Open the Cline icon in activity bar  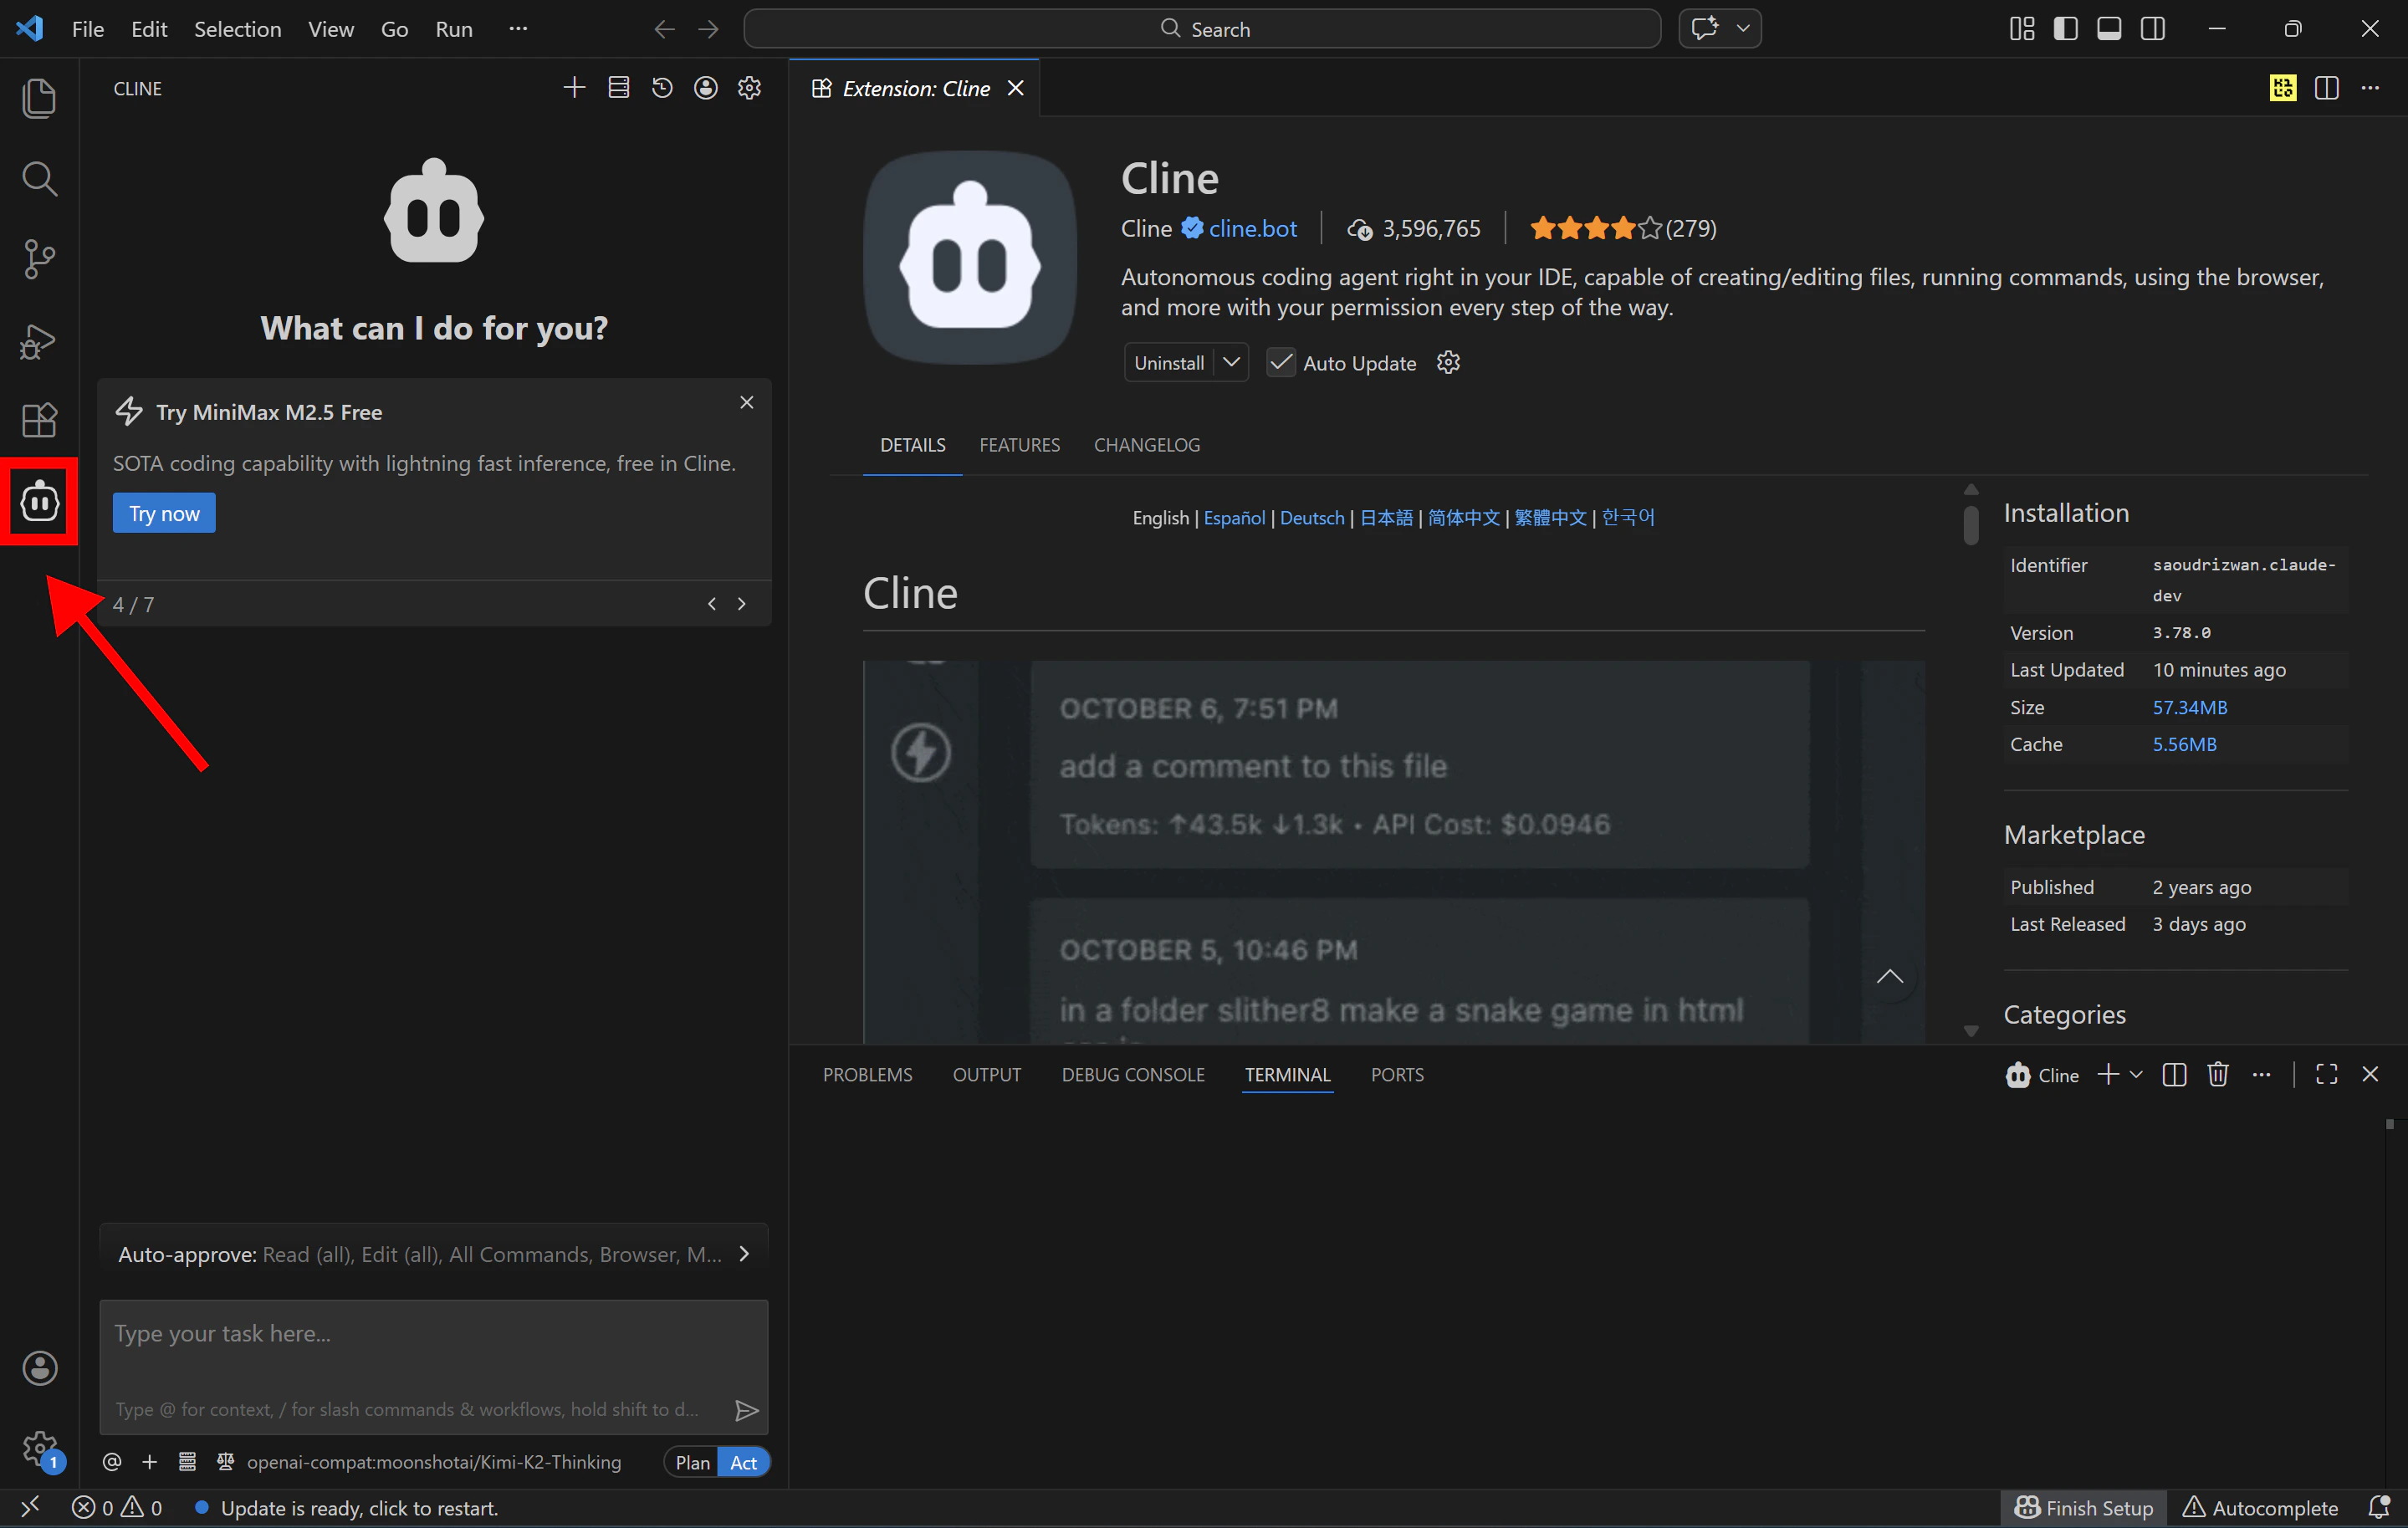coord(39,501)
